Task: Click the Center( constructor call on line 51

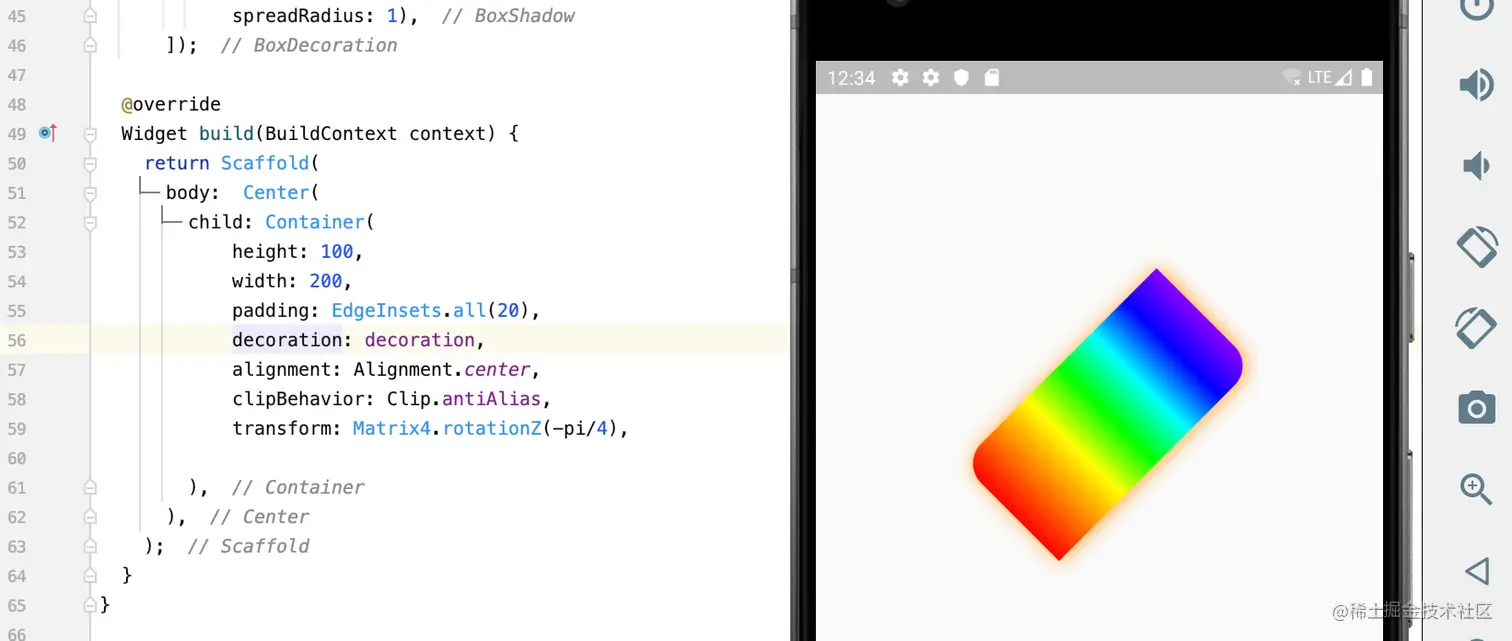Action: [281, 192]
